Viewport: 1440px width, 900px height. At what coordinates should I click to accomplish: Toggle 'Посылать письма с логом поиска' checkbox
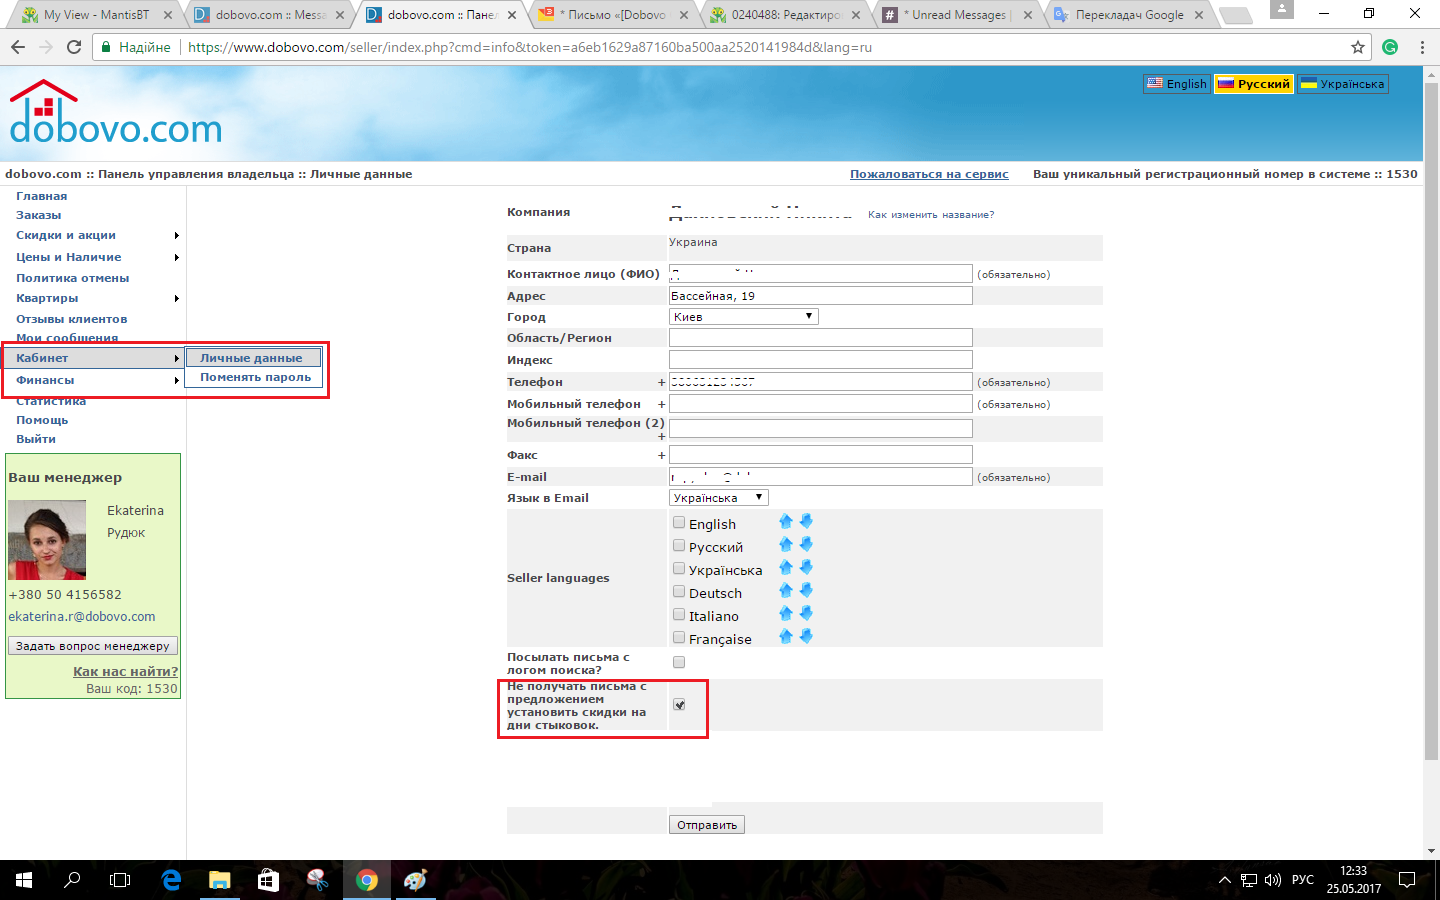click(x=679, y=662)
